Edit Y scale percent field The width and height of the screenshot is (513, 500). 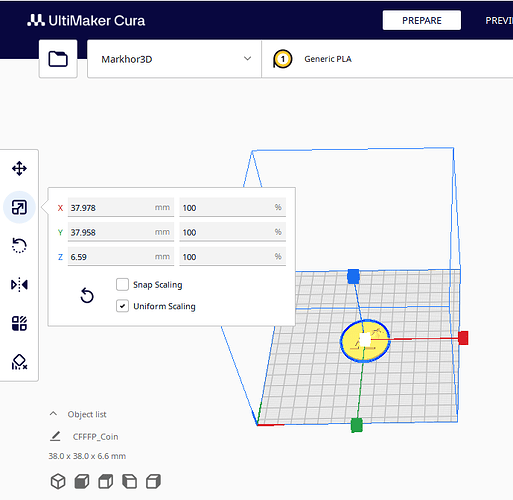(233, 232)
